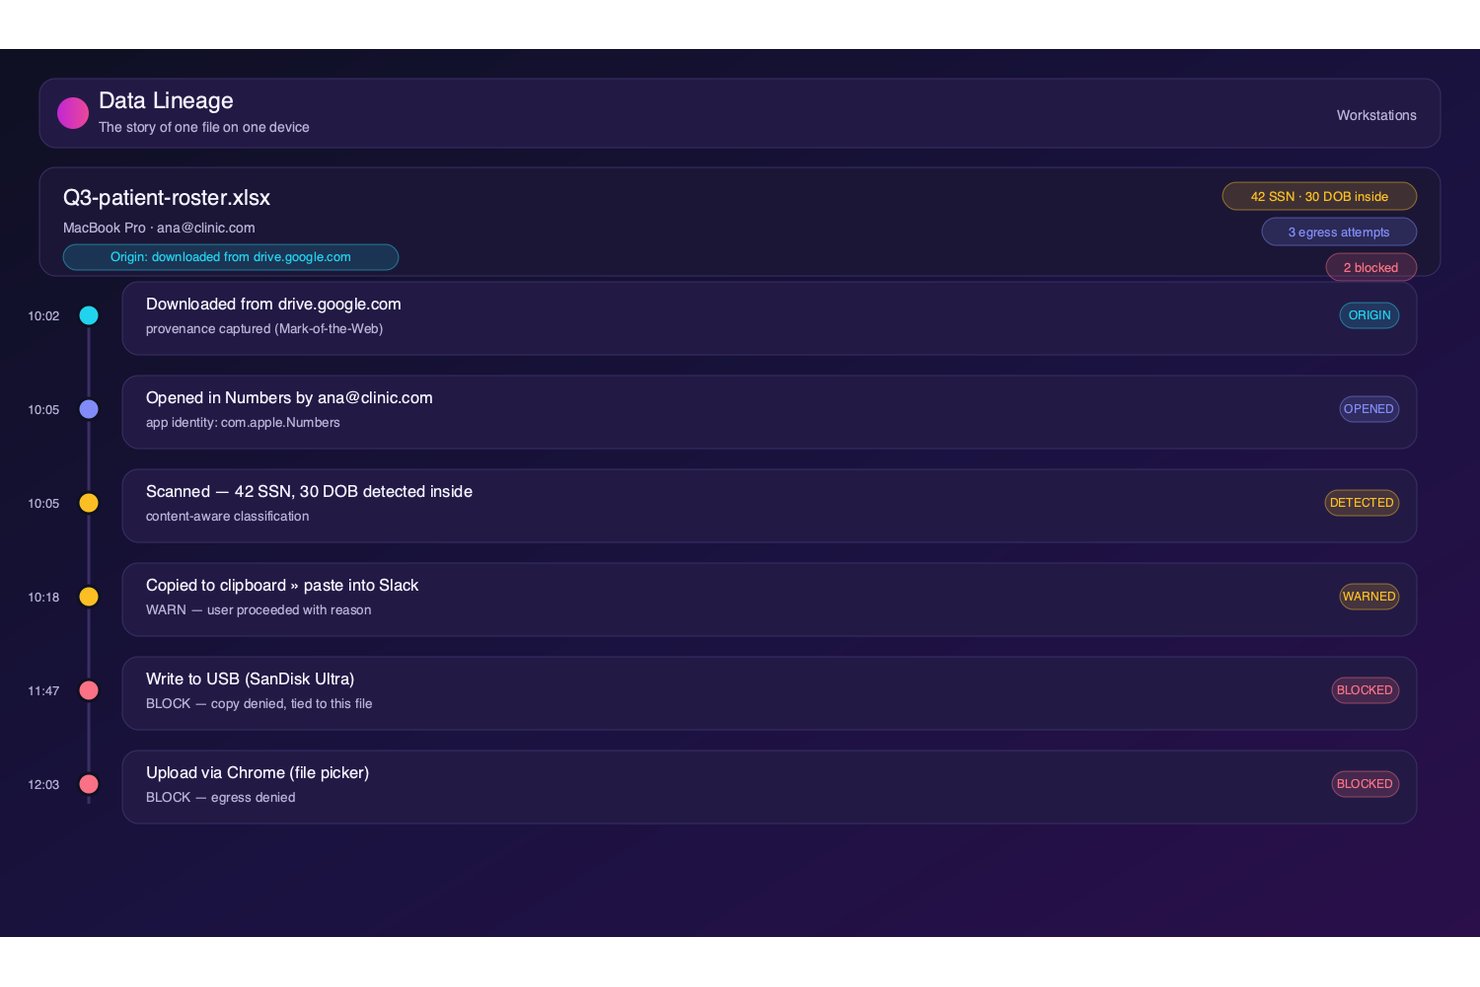Select the 10:05 Scanned event timeline dot
This screenshot has height=987, width=1480.
point(89,503)
